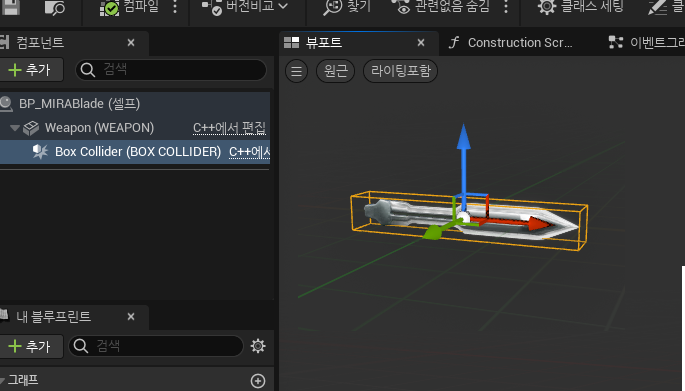Select Box Collider component icon
The image size is (685, 391).
click(40, 152)
